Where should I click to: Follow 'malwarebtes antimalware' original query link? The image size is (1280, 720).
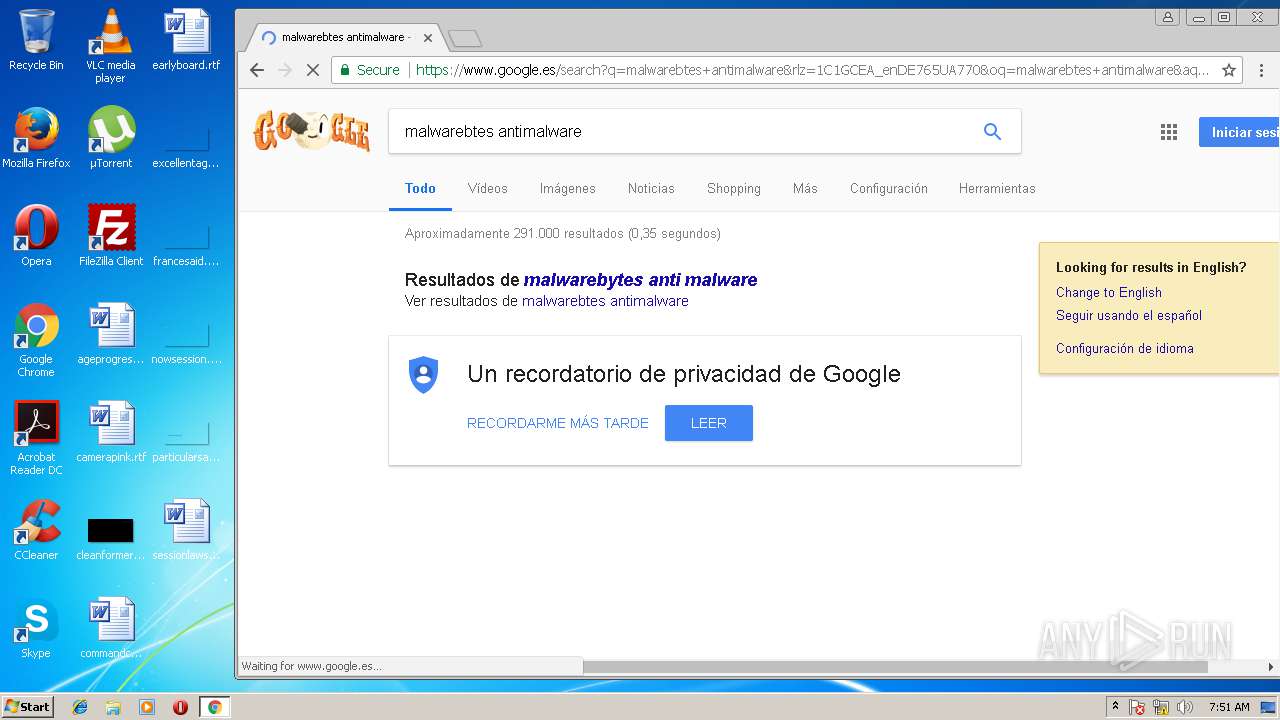(605, 301)
